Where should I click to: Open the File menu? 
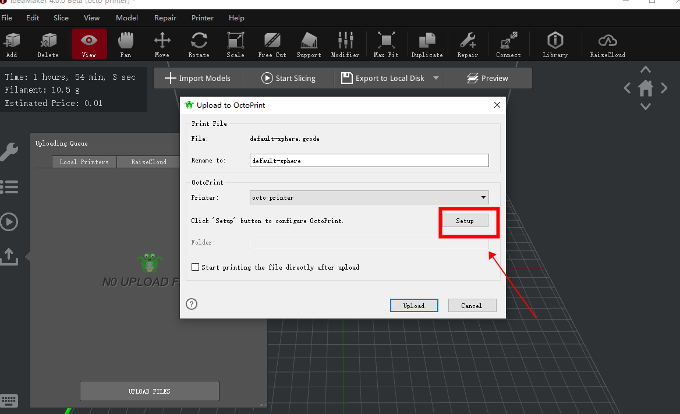[x=7, y=18]
